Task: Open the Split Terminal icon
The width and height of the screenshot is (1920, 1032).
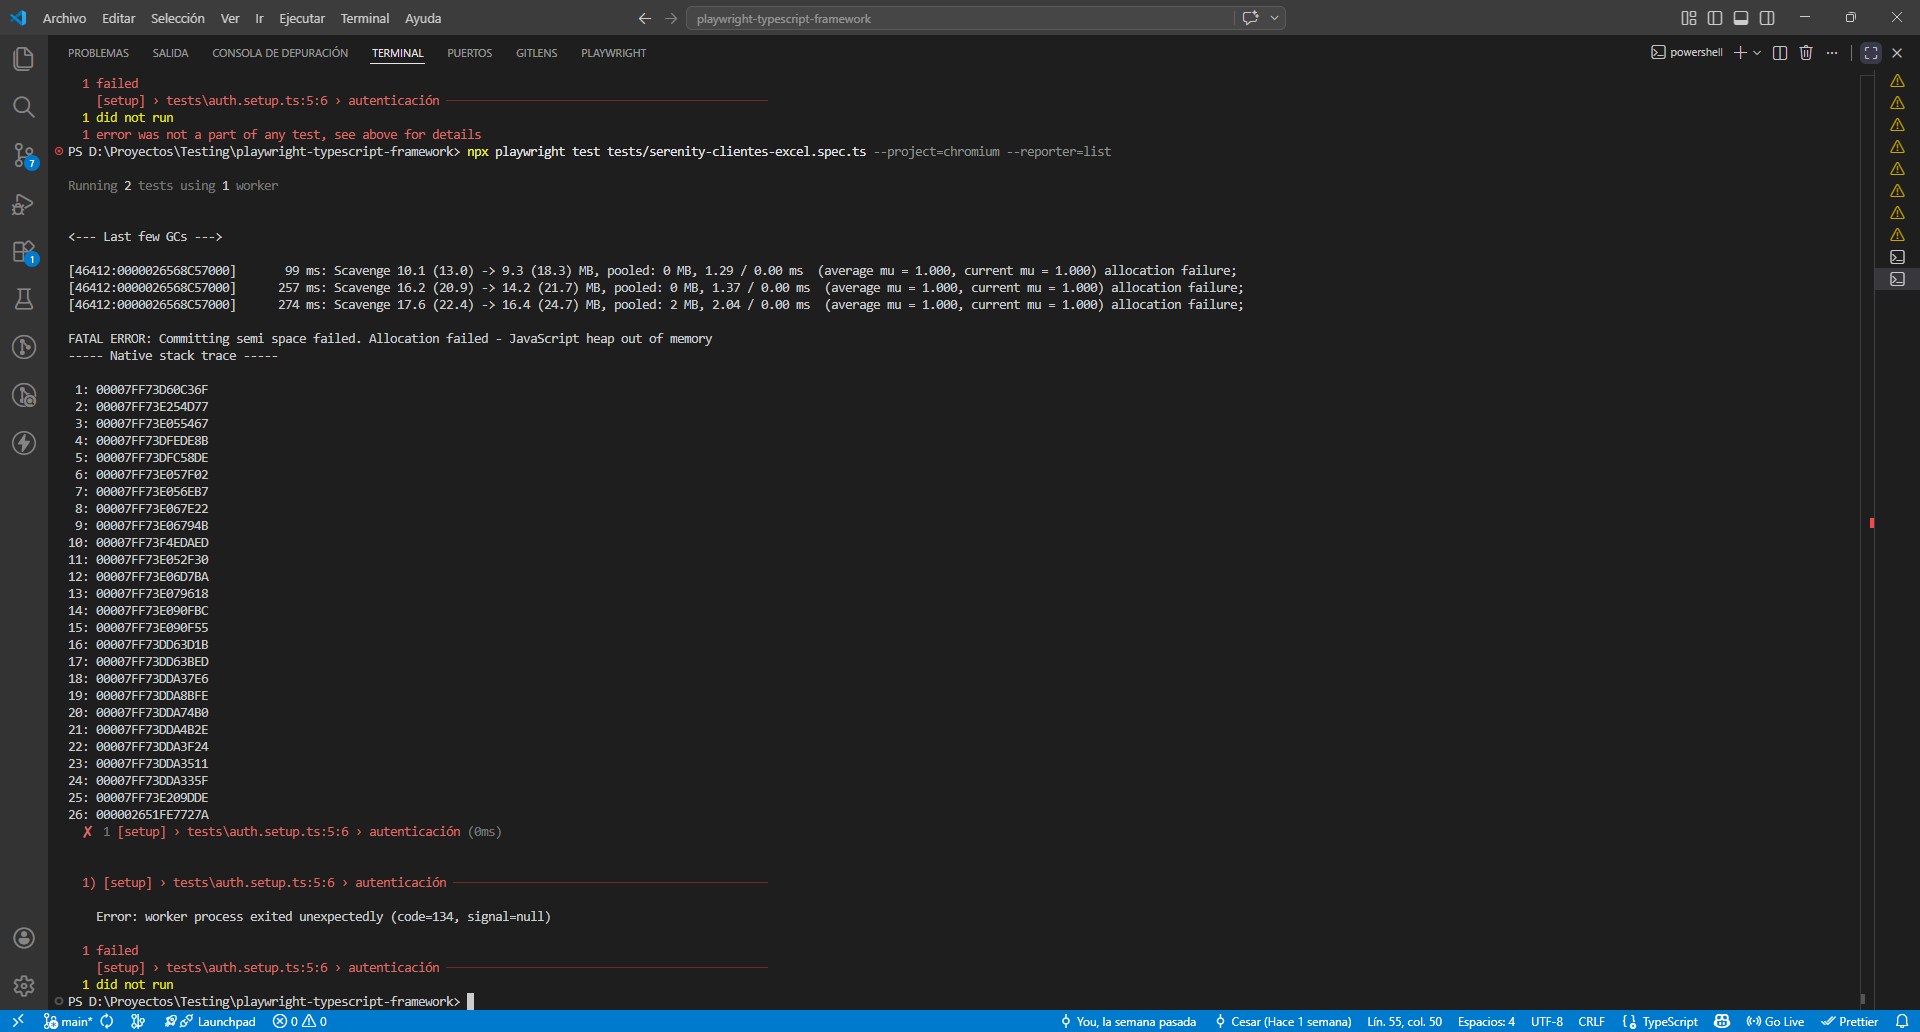Action: (1780, 52)
